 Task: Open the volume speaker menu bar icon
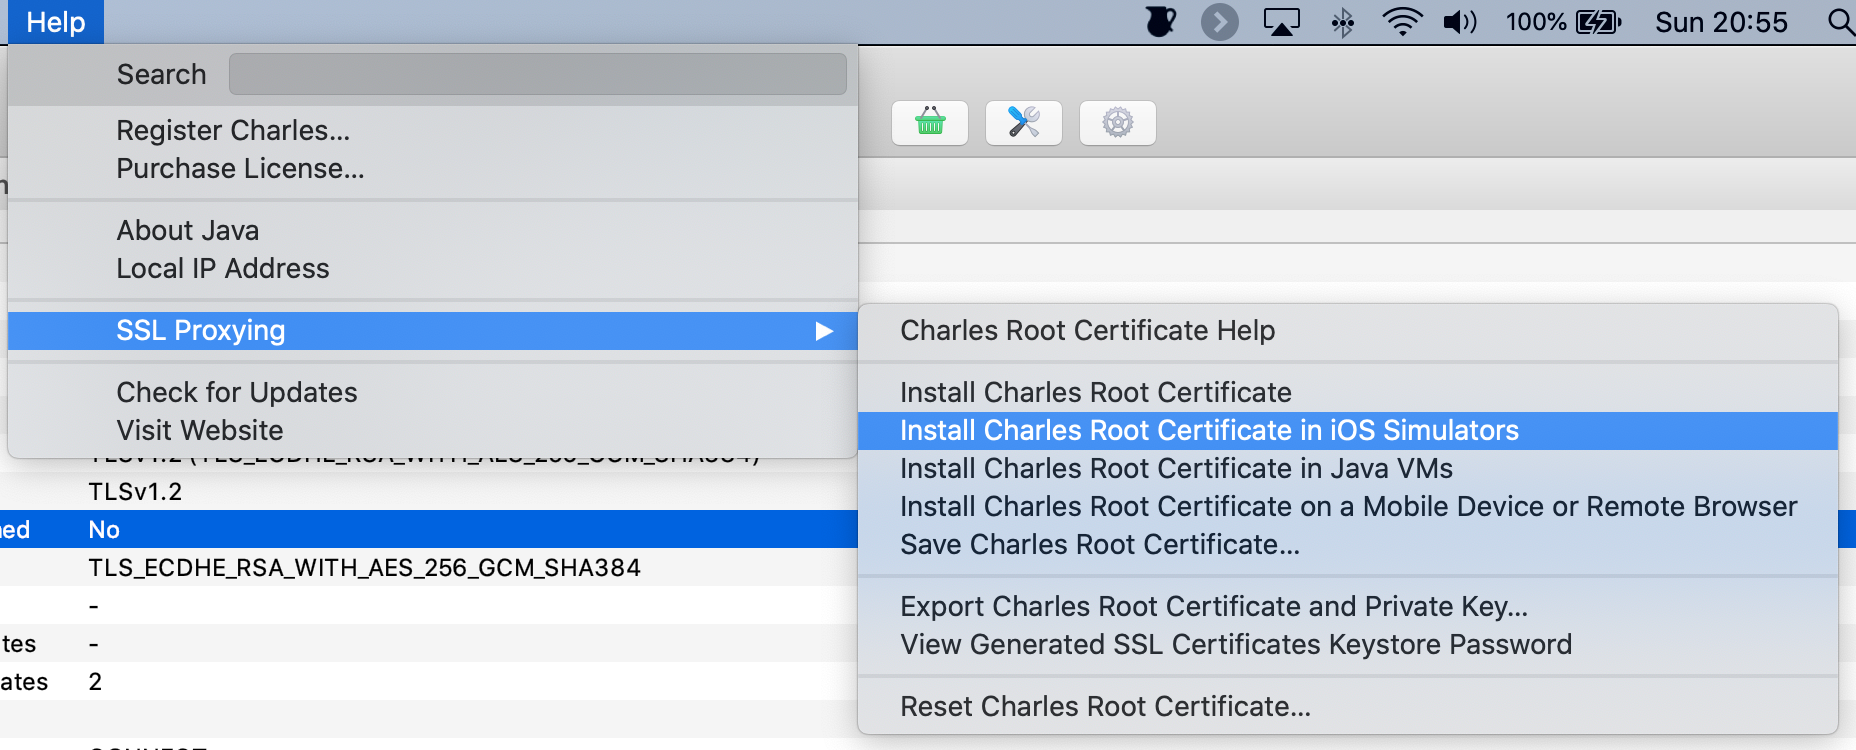click(x=1460, y=22)
